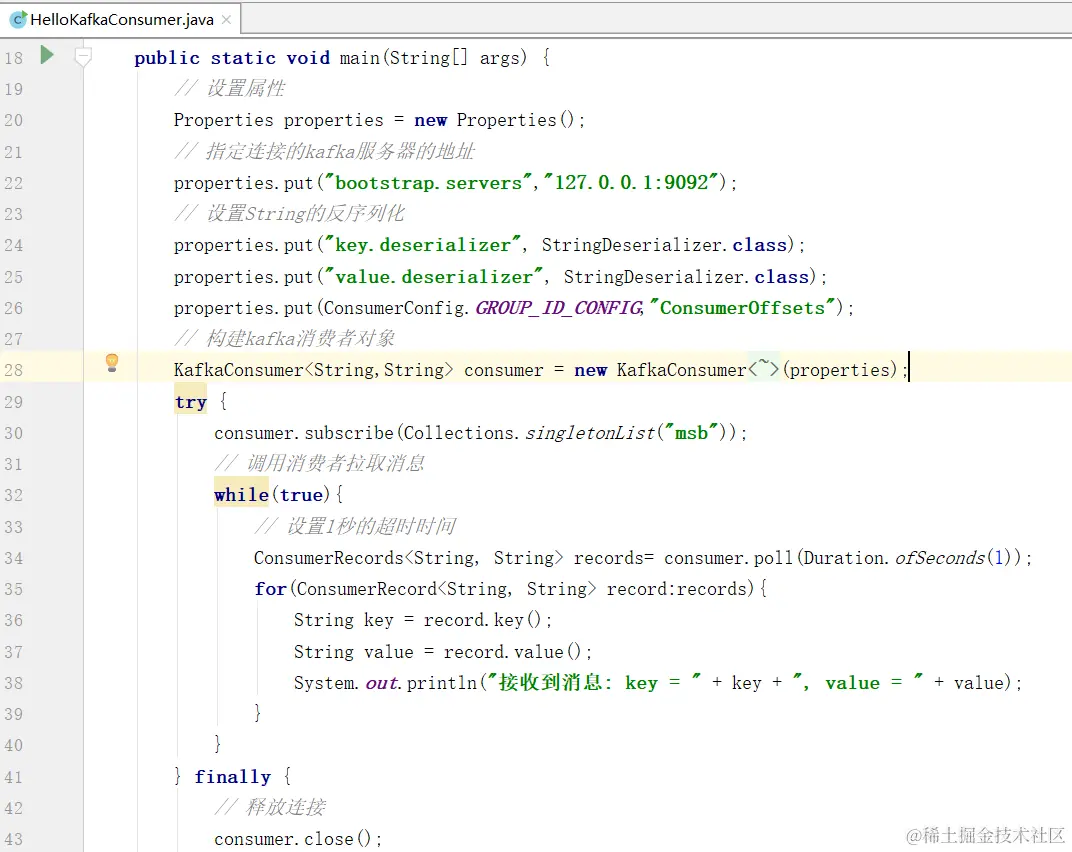Click the "bootstrap.servers" string
This screenshot has width=1072, height=852.
coord(429,183)
